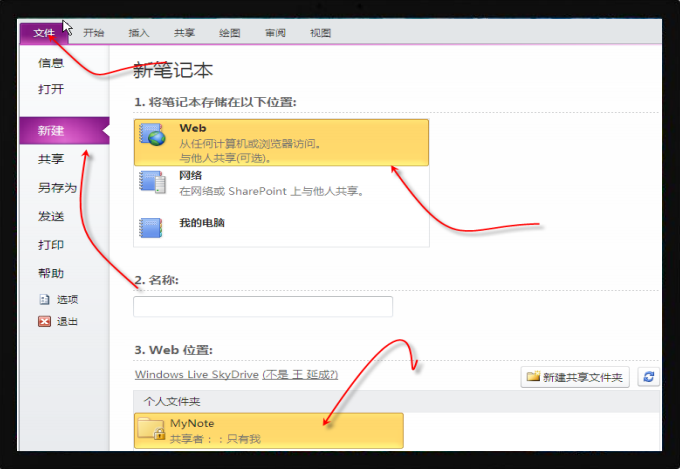
Task: Click the locked MyNote folder icon
Action: tap(151, 429)
